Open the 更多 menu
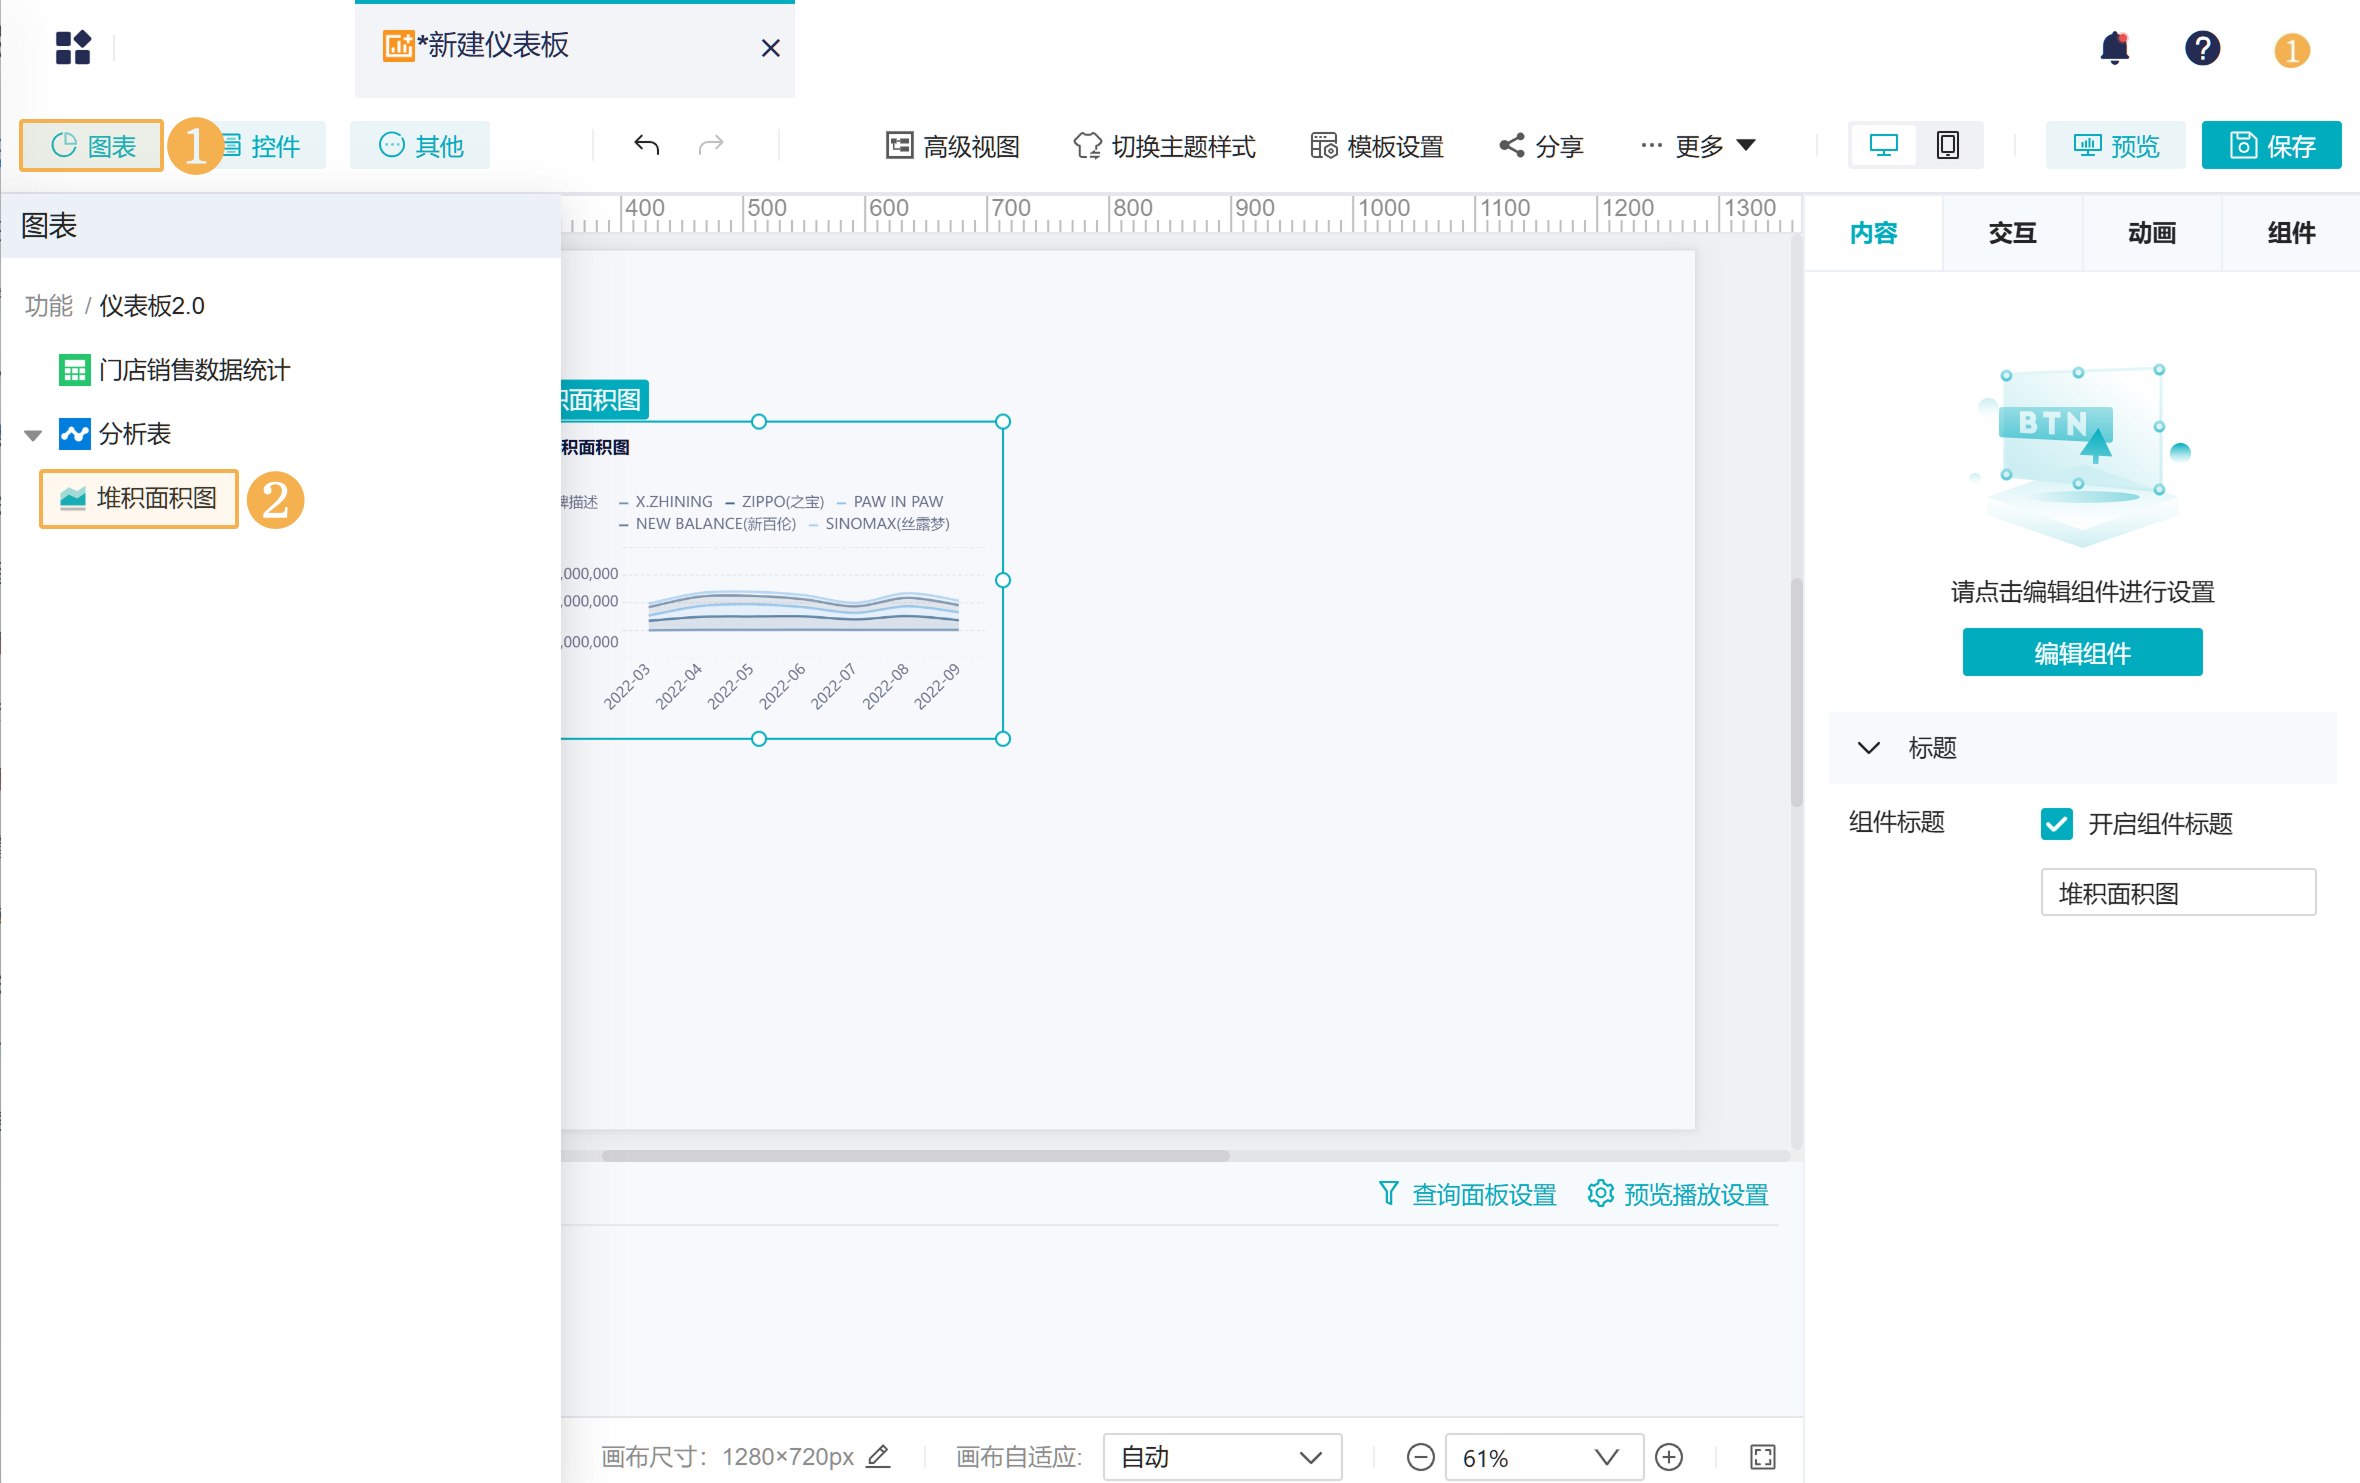 [1699, 146]
